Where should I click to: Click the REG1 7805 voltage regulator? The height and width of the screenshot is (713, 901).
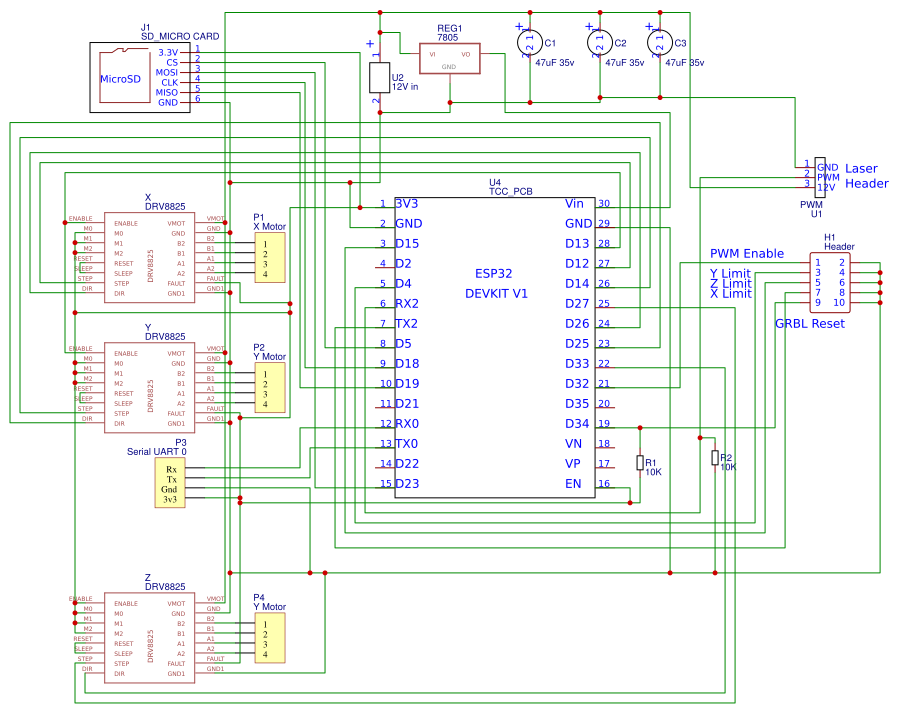450,57
